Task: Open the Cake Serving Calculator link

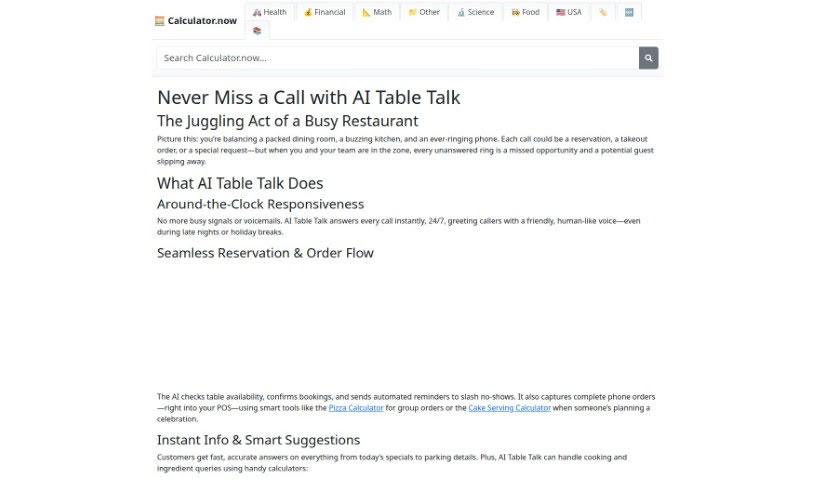Action: [x=509, y=408]
